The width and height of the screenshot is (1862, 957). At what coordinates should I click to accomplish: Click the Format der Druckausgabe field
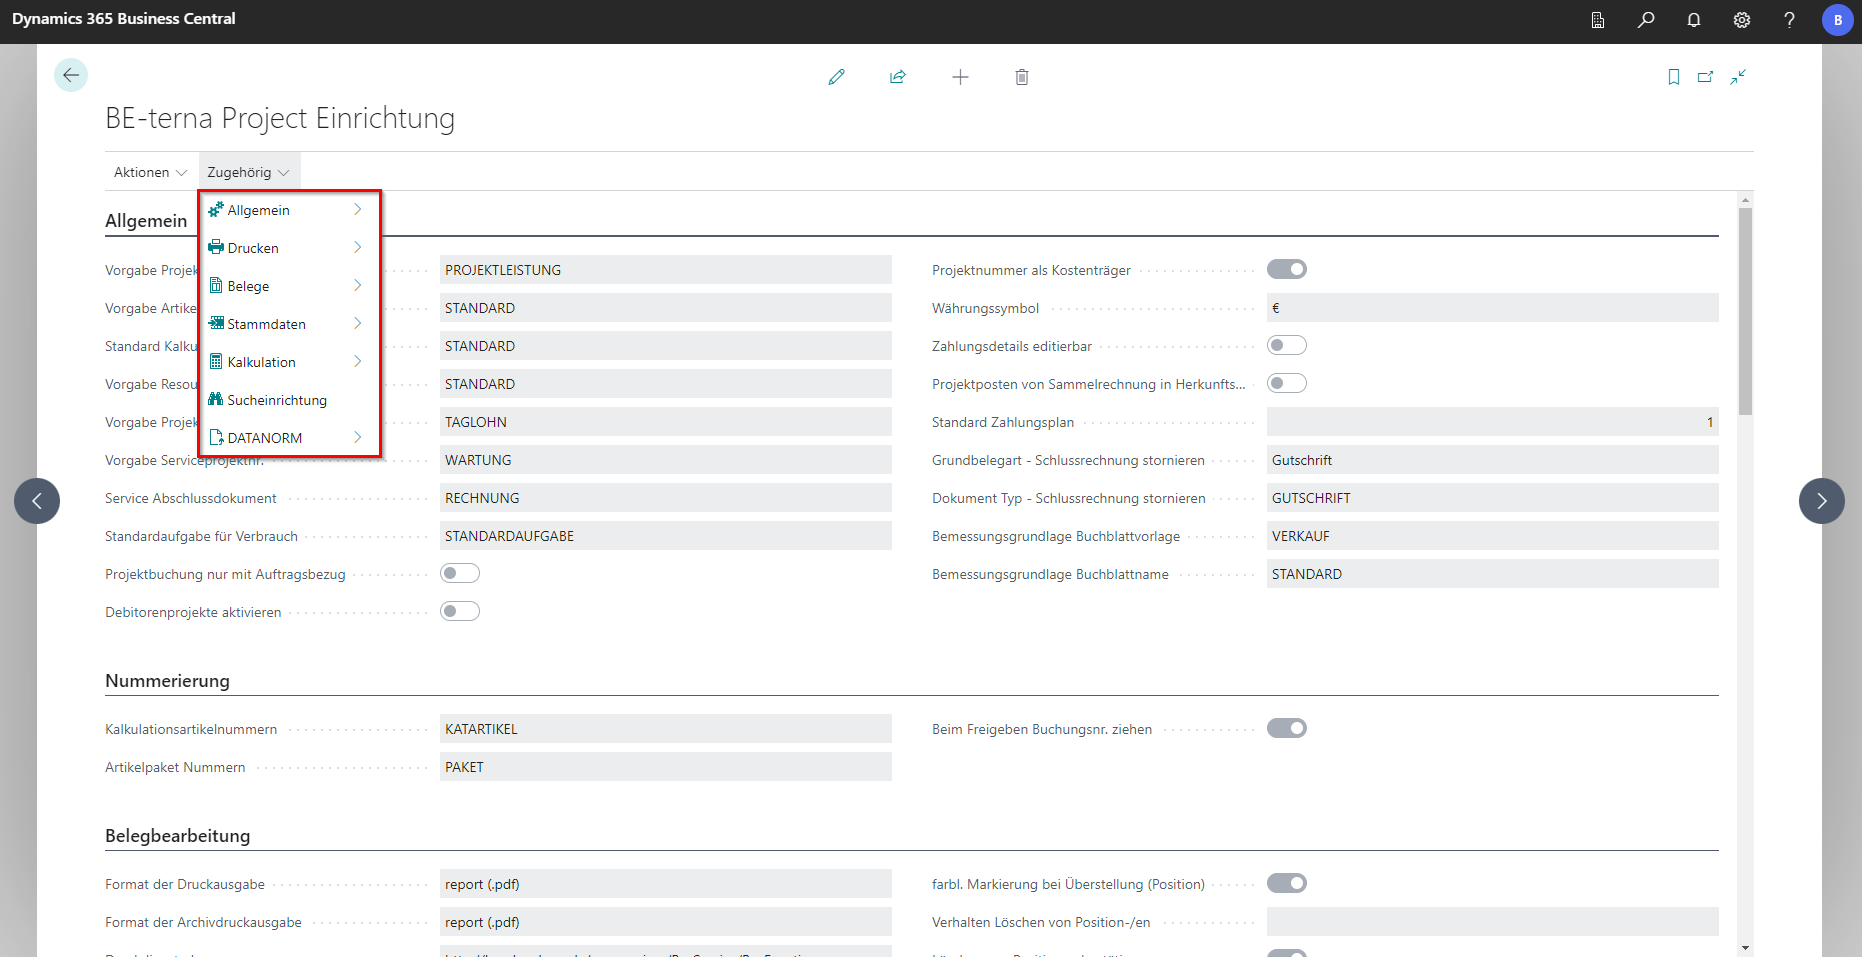pos(666,884)
